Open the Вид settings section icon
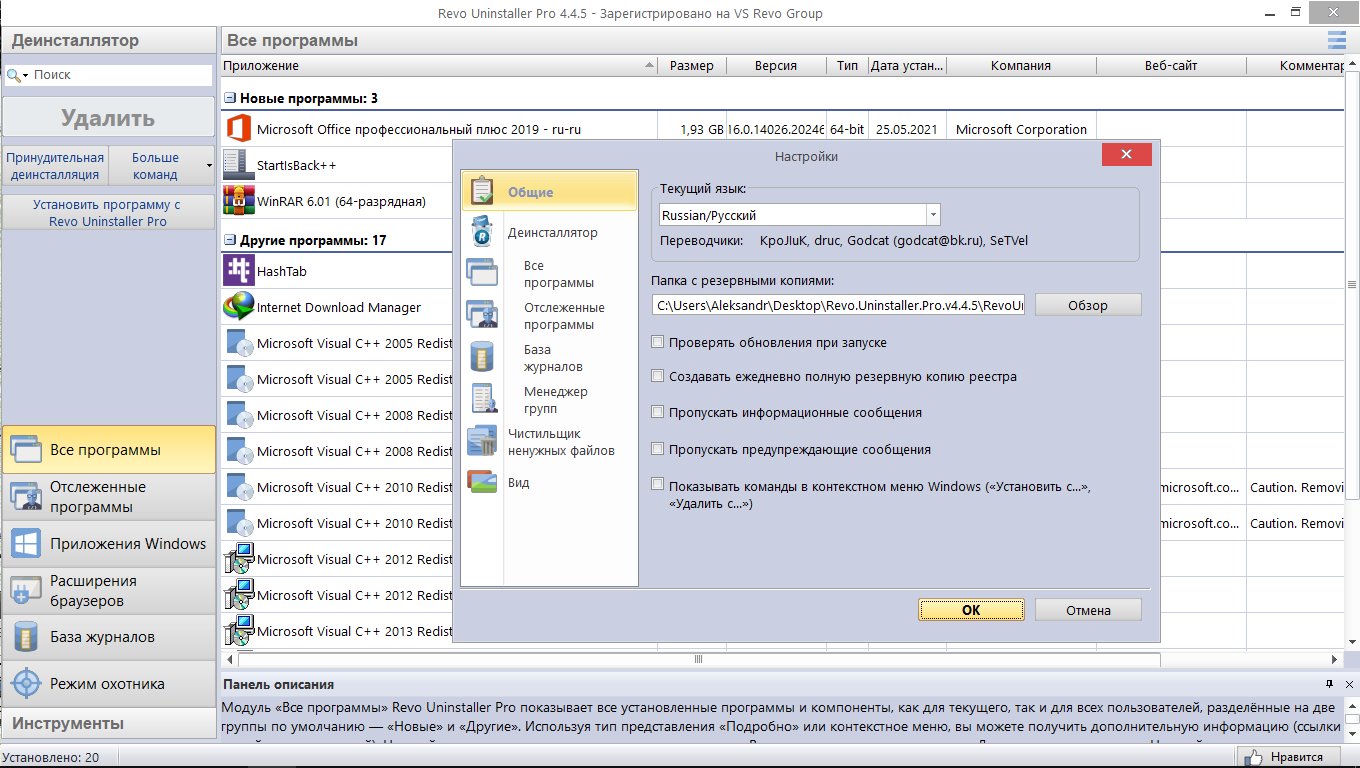The image size is (1360, 768). (x=482, y=483)
